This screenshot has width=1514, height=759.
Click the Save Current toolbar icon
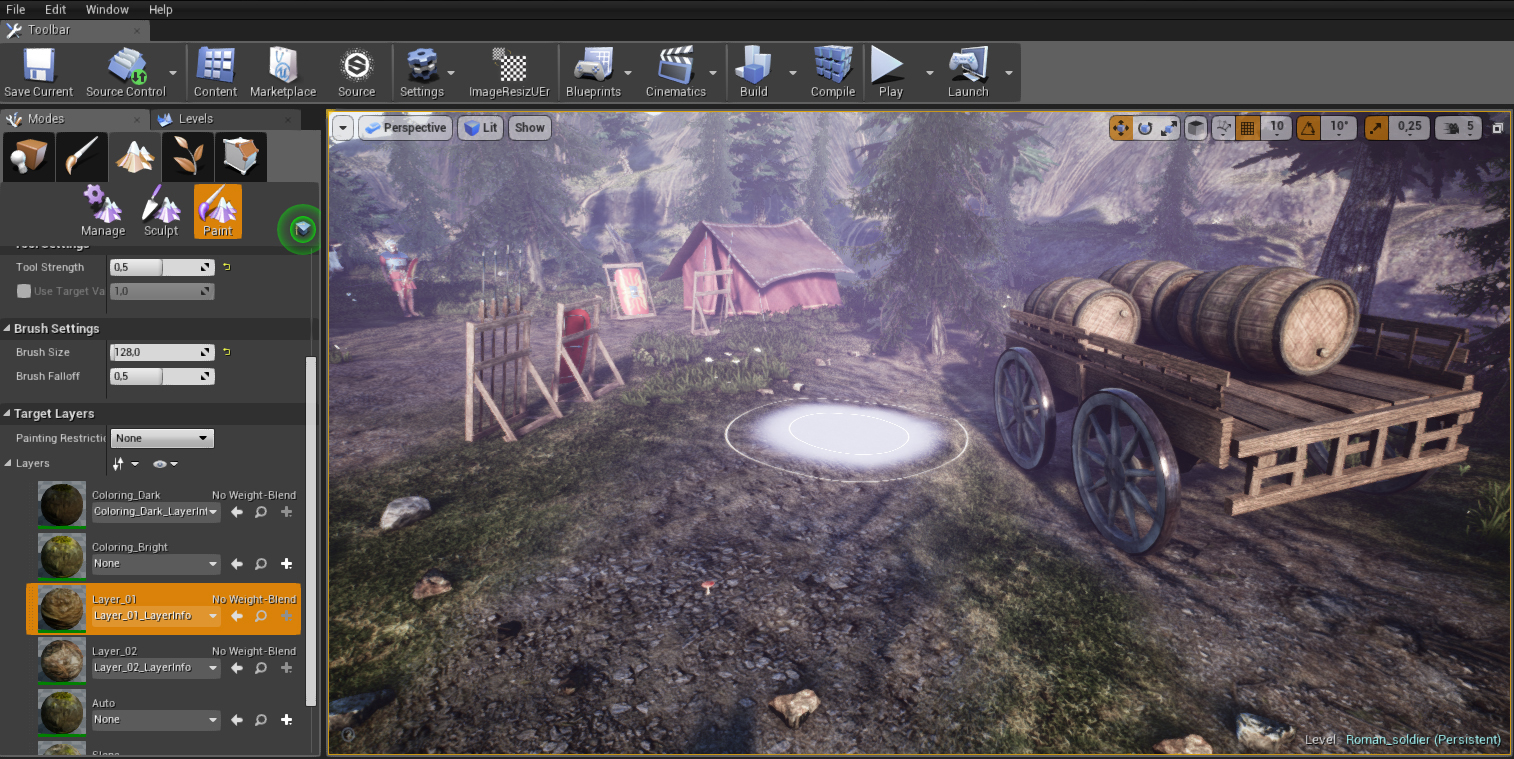(x=39, y=72)
